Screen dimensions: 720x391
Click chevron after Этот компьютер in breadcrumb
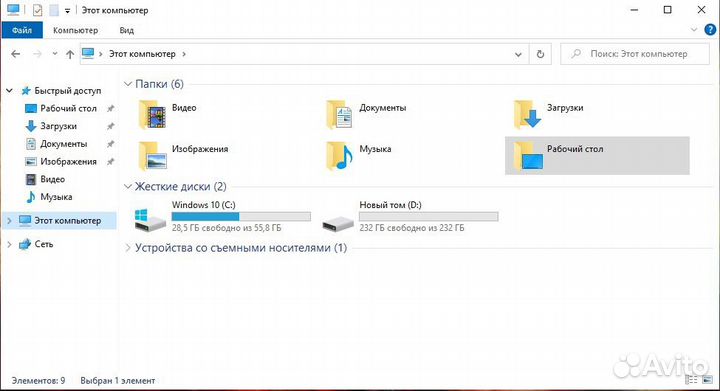(184, 54)
